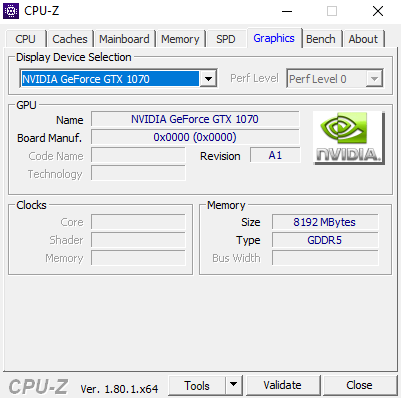
Task: Click the Tools button
Action: pyautogui.click(x=197, y=385)
